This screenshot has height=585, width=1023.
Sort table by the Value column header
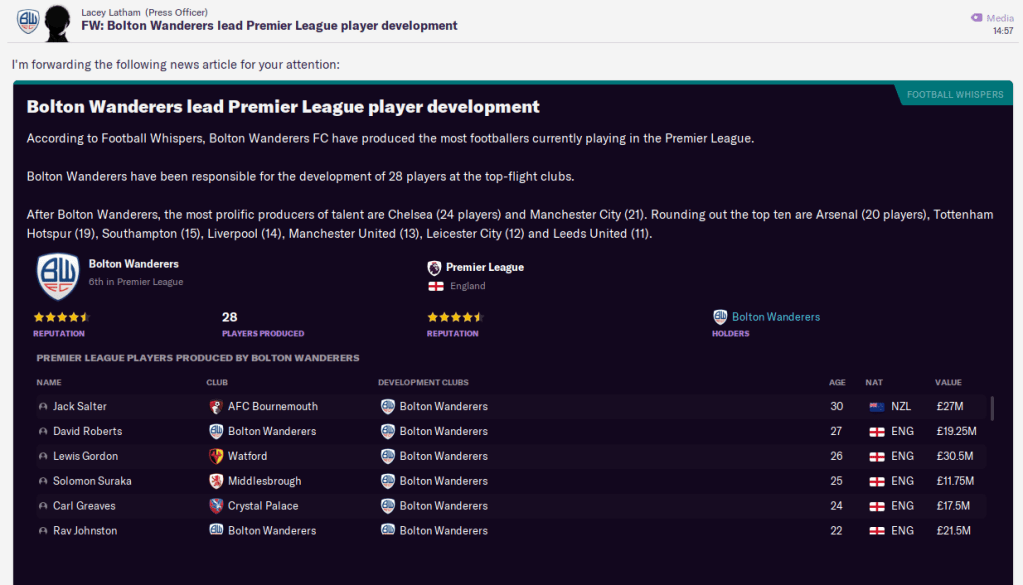click(947, 383)
